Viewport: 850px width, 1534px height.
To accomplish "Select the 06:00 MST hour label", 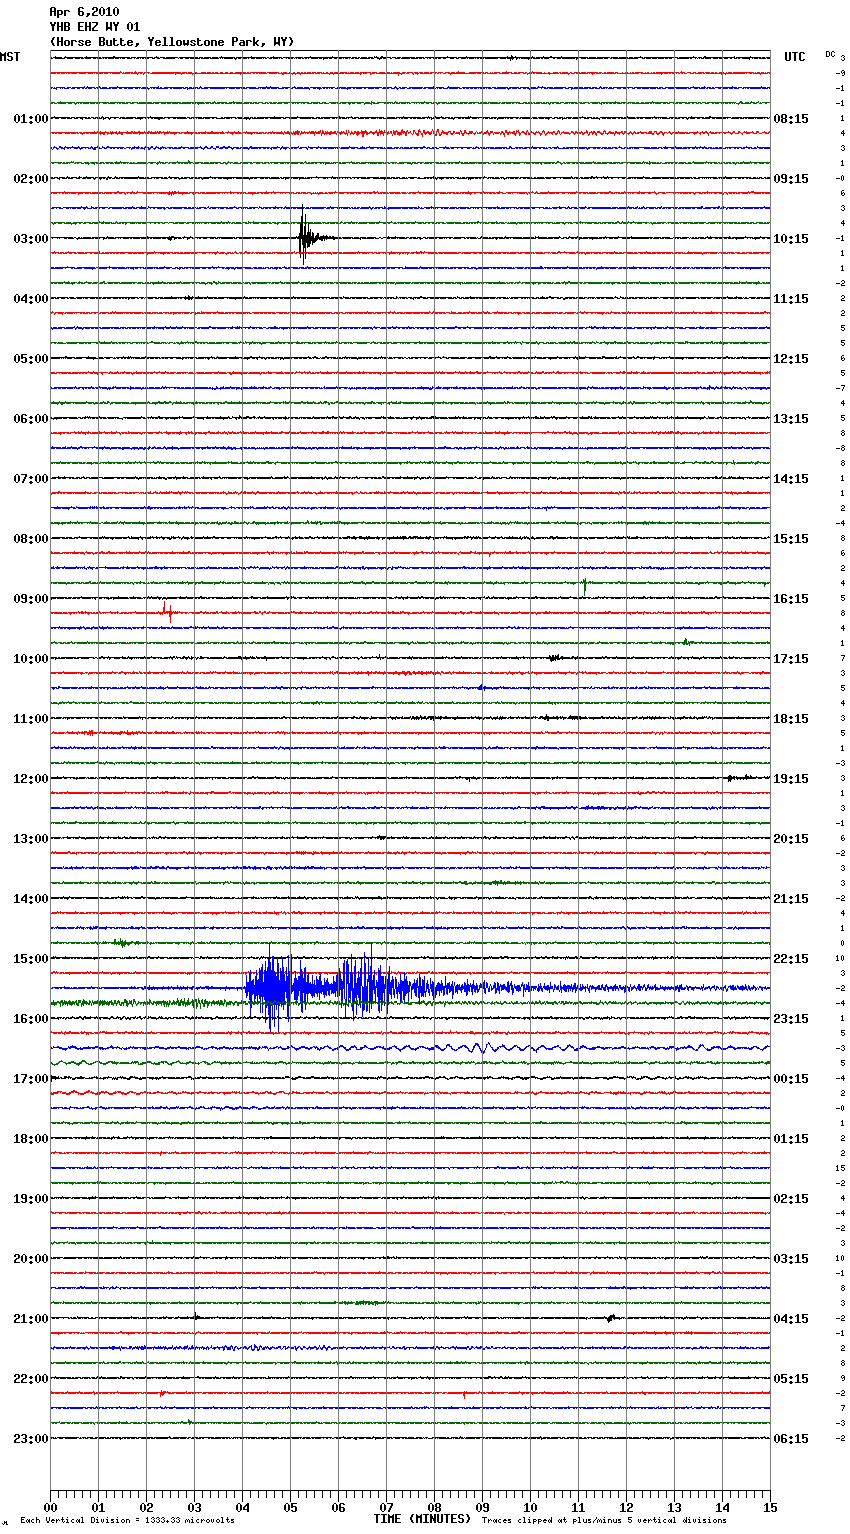I will tap(31, 419).
